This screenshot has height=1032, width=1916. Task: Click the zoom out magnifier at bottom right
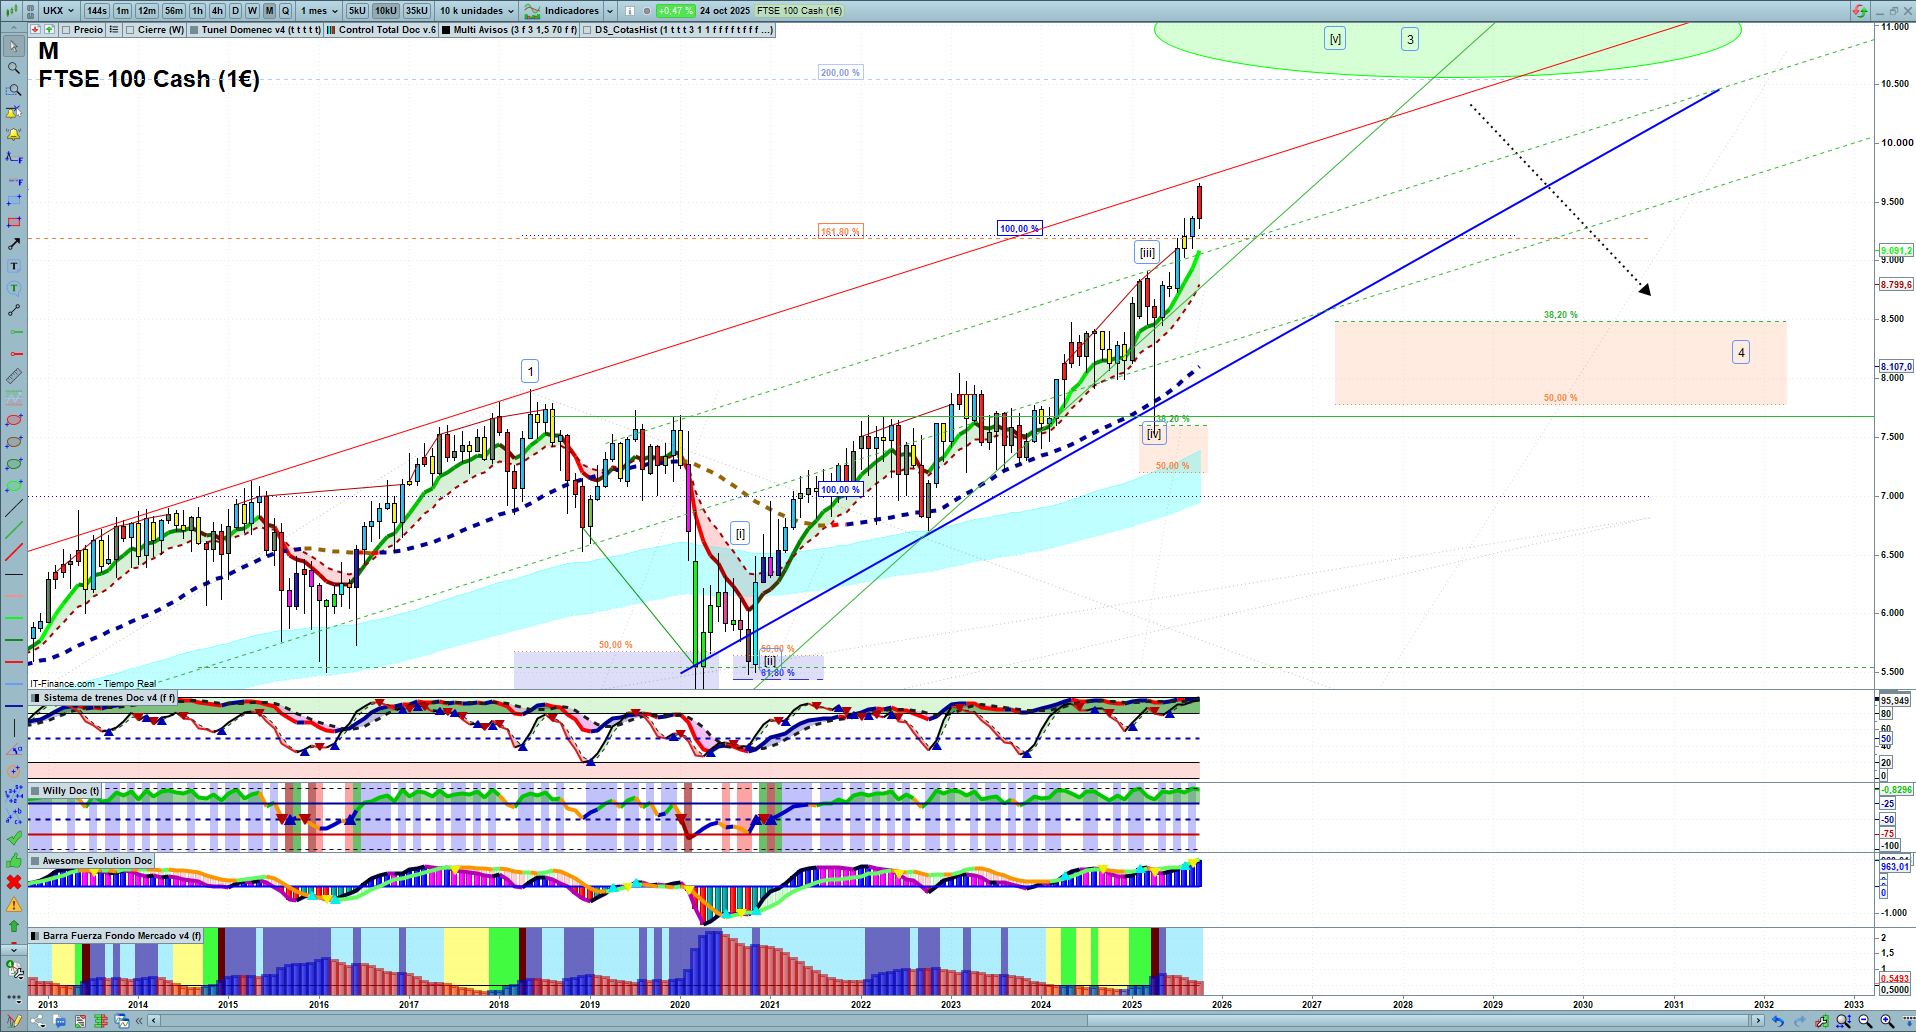pyautogui.click(x=1865, y=1021)
